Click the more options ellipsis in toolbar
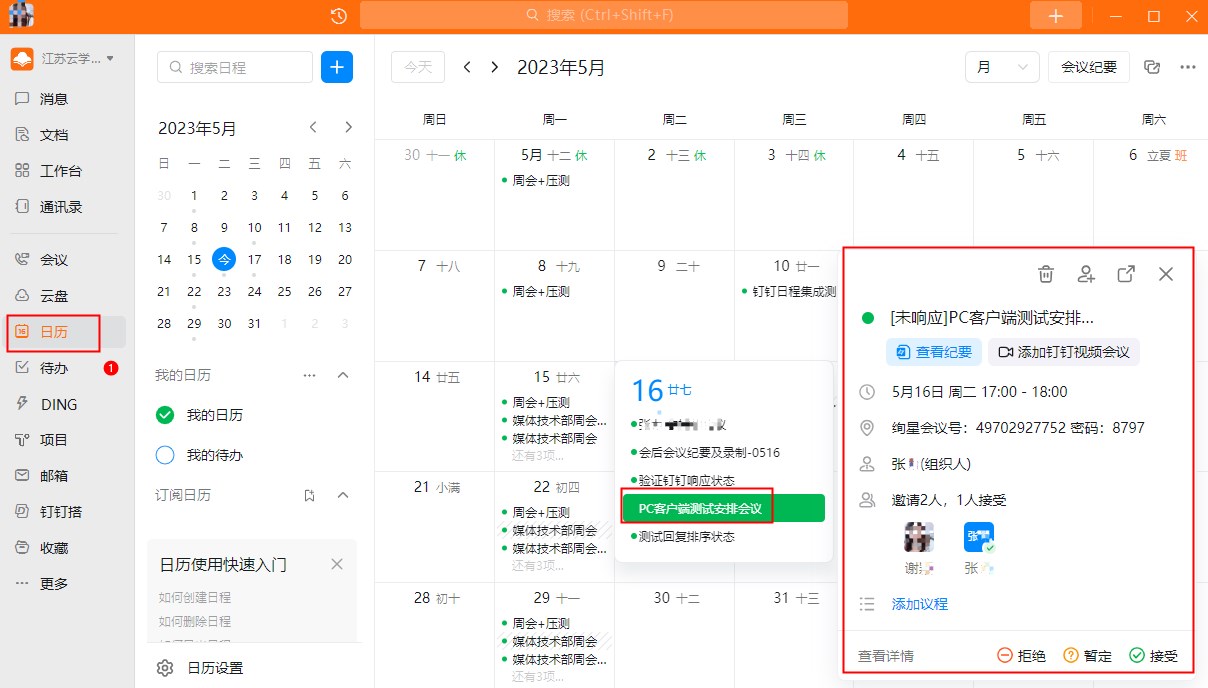This screenshot has height=688, width=1208. [x=1188, y=67]
